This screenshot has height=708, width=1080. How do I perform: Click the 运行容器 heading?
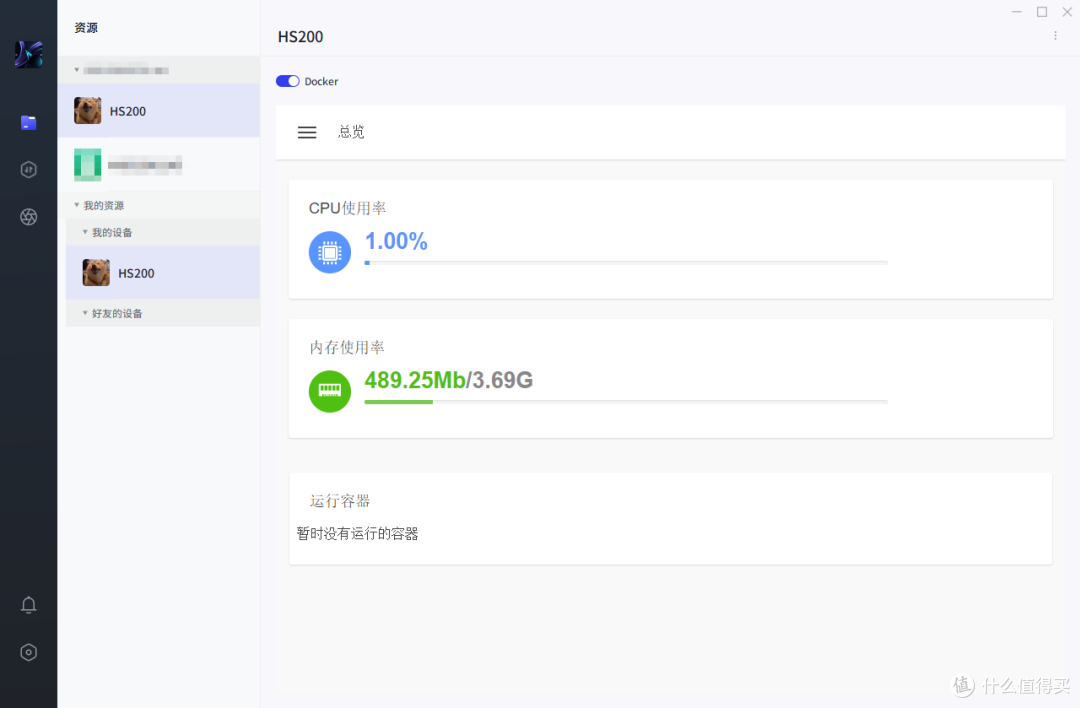pos(340,501)
